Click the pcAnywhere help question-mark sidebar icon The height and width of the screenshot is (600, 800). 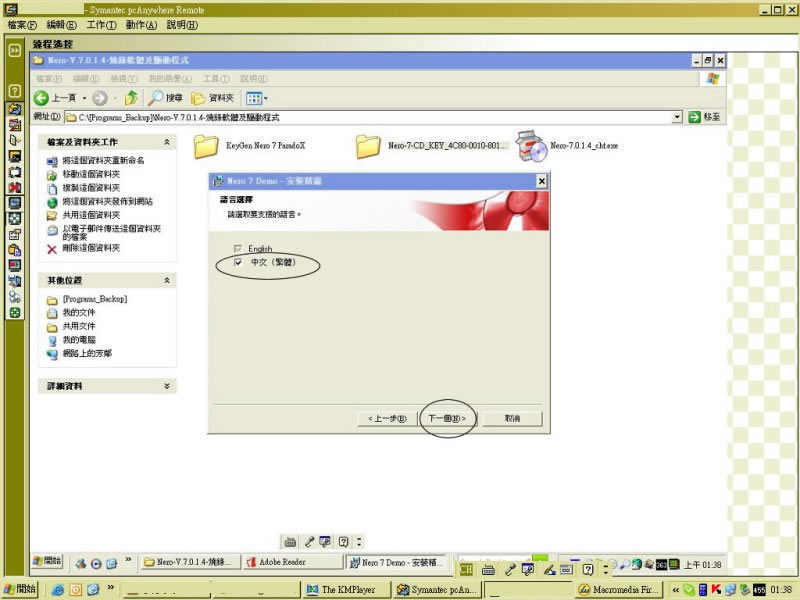pyautogui.click(x=15, y=91)
